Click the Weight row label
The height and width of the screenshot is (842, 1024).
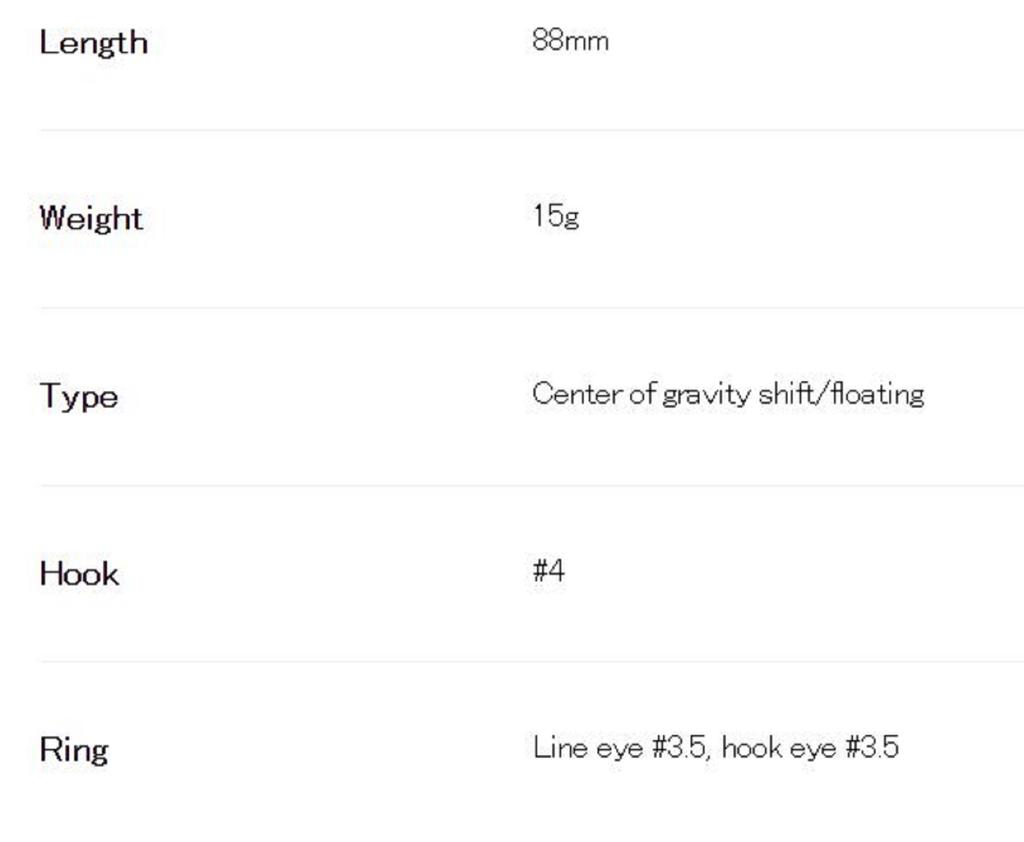pyautogui.click(x=91, y=218)
